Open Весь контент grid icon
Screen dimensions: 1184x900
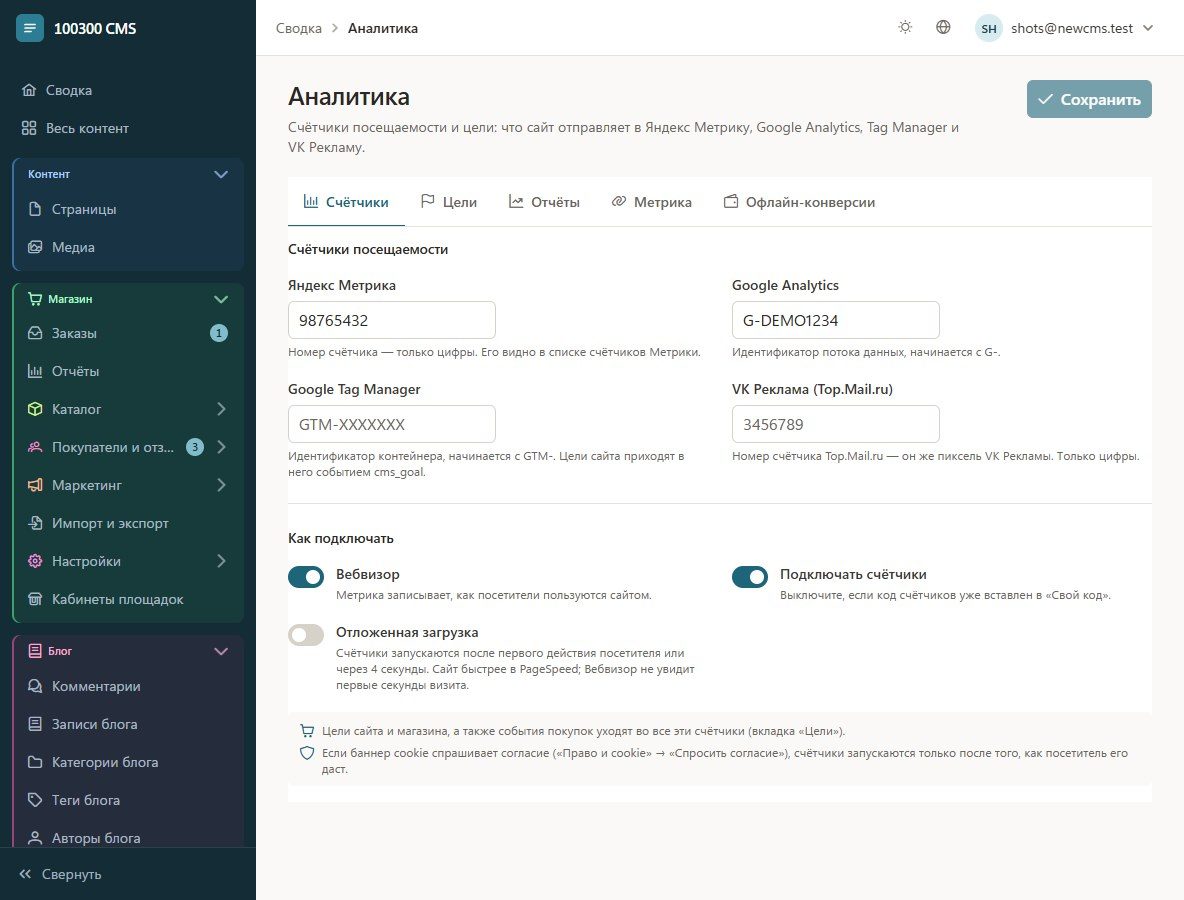click(x=29, y=128)
